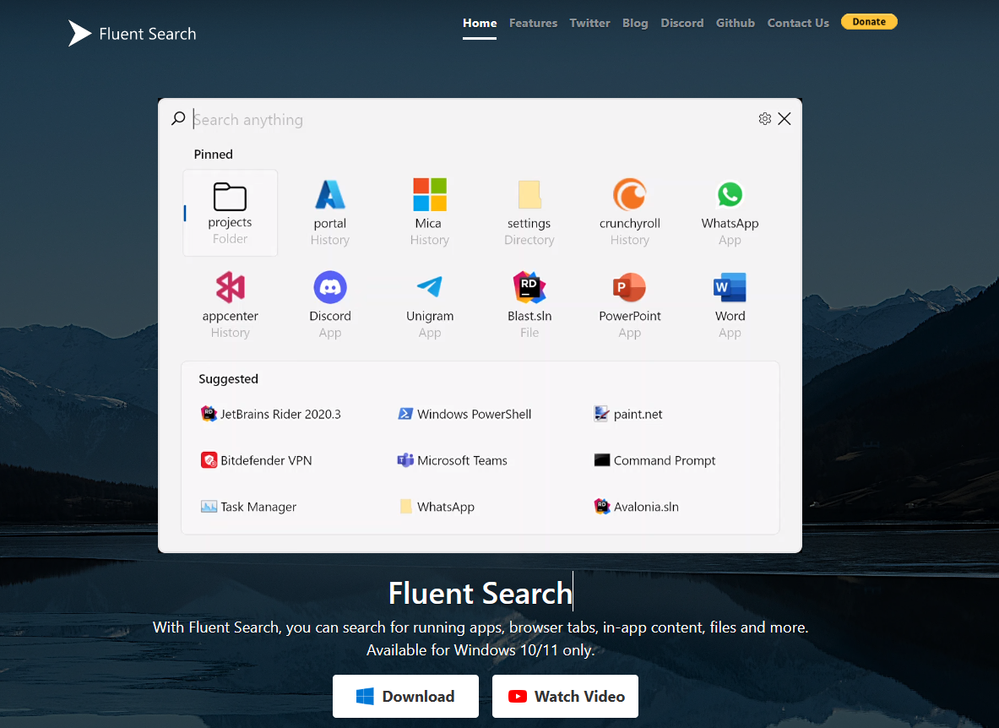The width and height of the screenshot is (999, 728).
Task: Open the Twitter nav link
Action: point(590,24)
